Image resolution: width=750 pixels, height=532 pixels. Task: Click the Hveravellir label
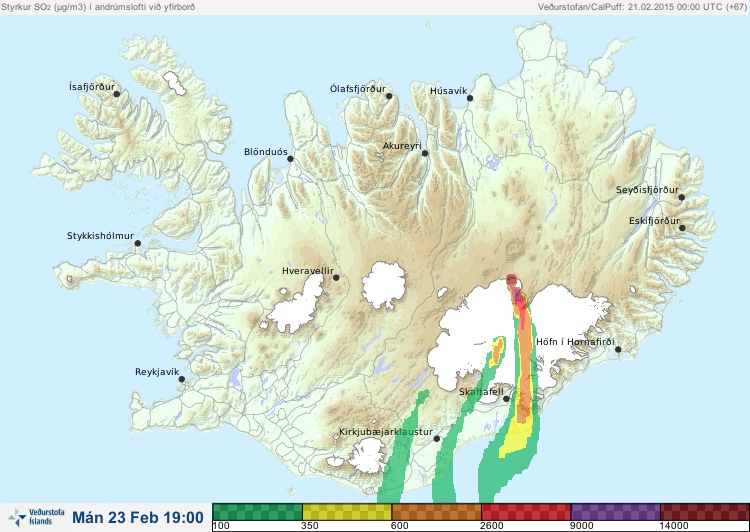click(308, 271)
